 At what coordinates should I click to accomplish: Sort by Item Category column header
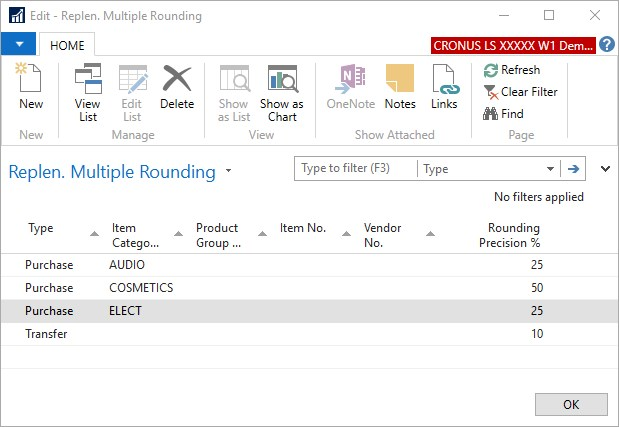[x=147, y=235]
